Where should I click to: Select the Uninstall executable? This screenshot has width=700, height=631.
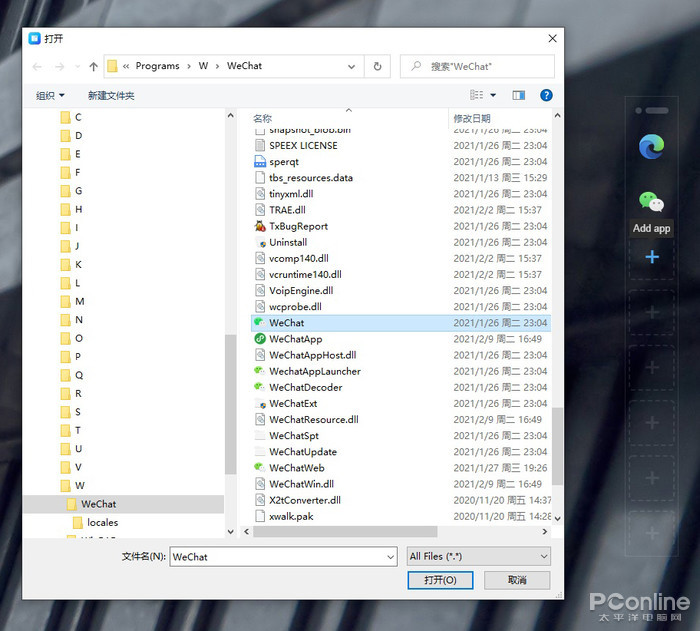pos(288,242)
